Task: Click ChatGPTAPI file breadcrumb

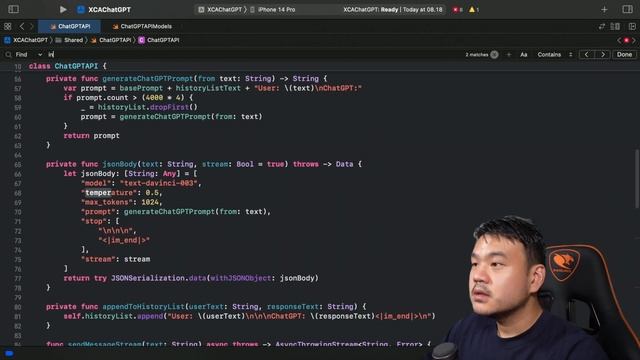Action: click(x=111, y=40)
